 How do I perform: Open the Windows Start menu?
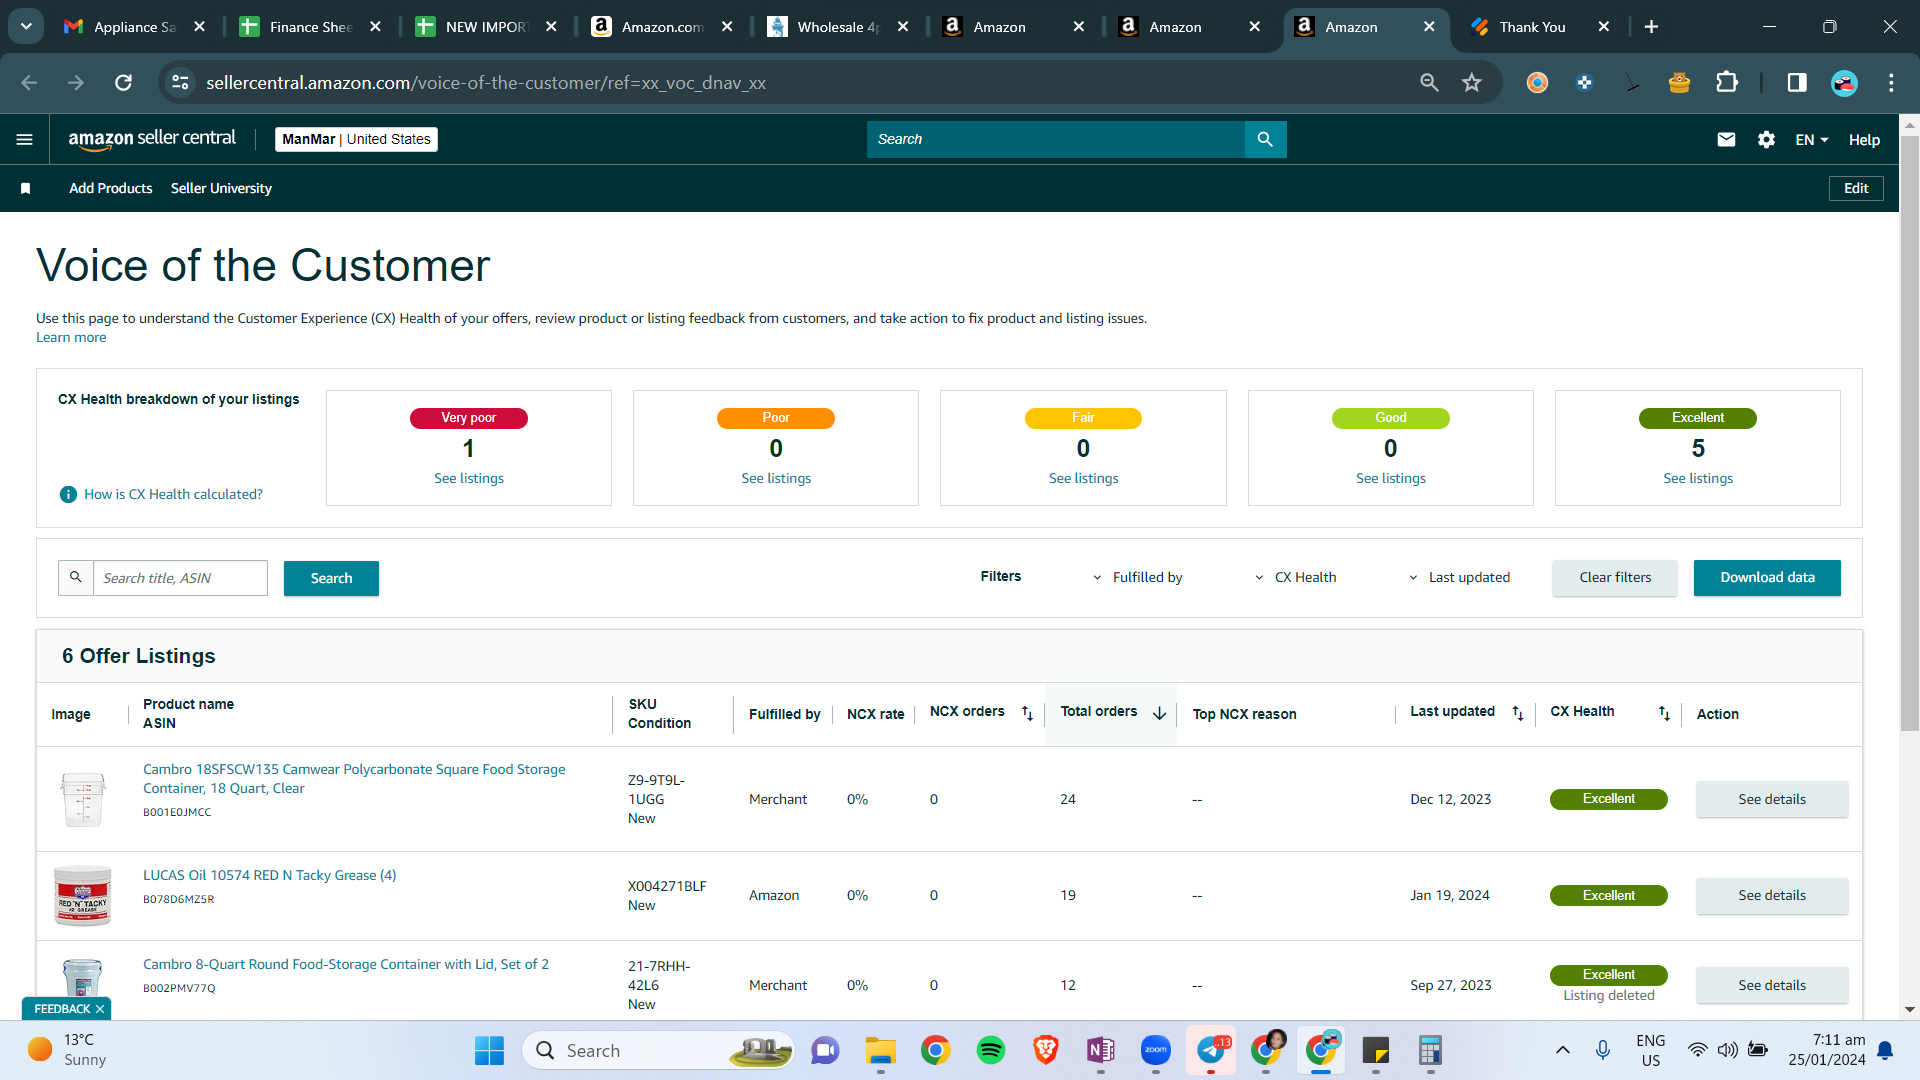(x=489, y=1050)
